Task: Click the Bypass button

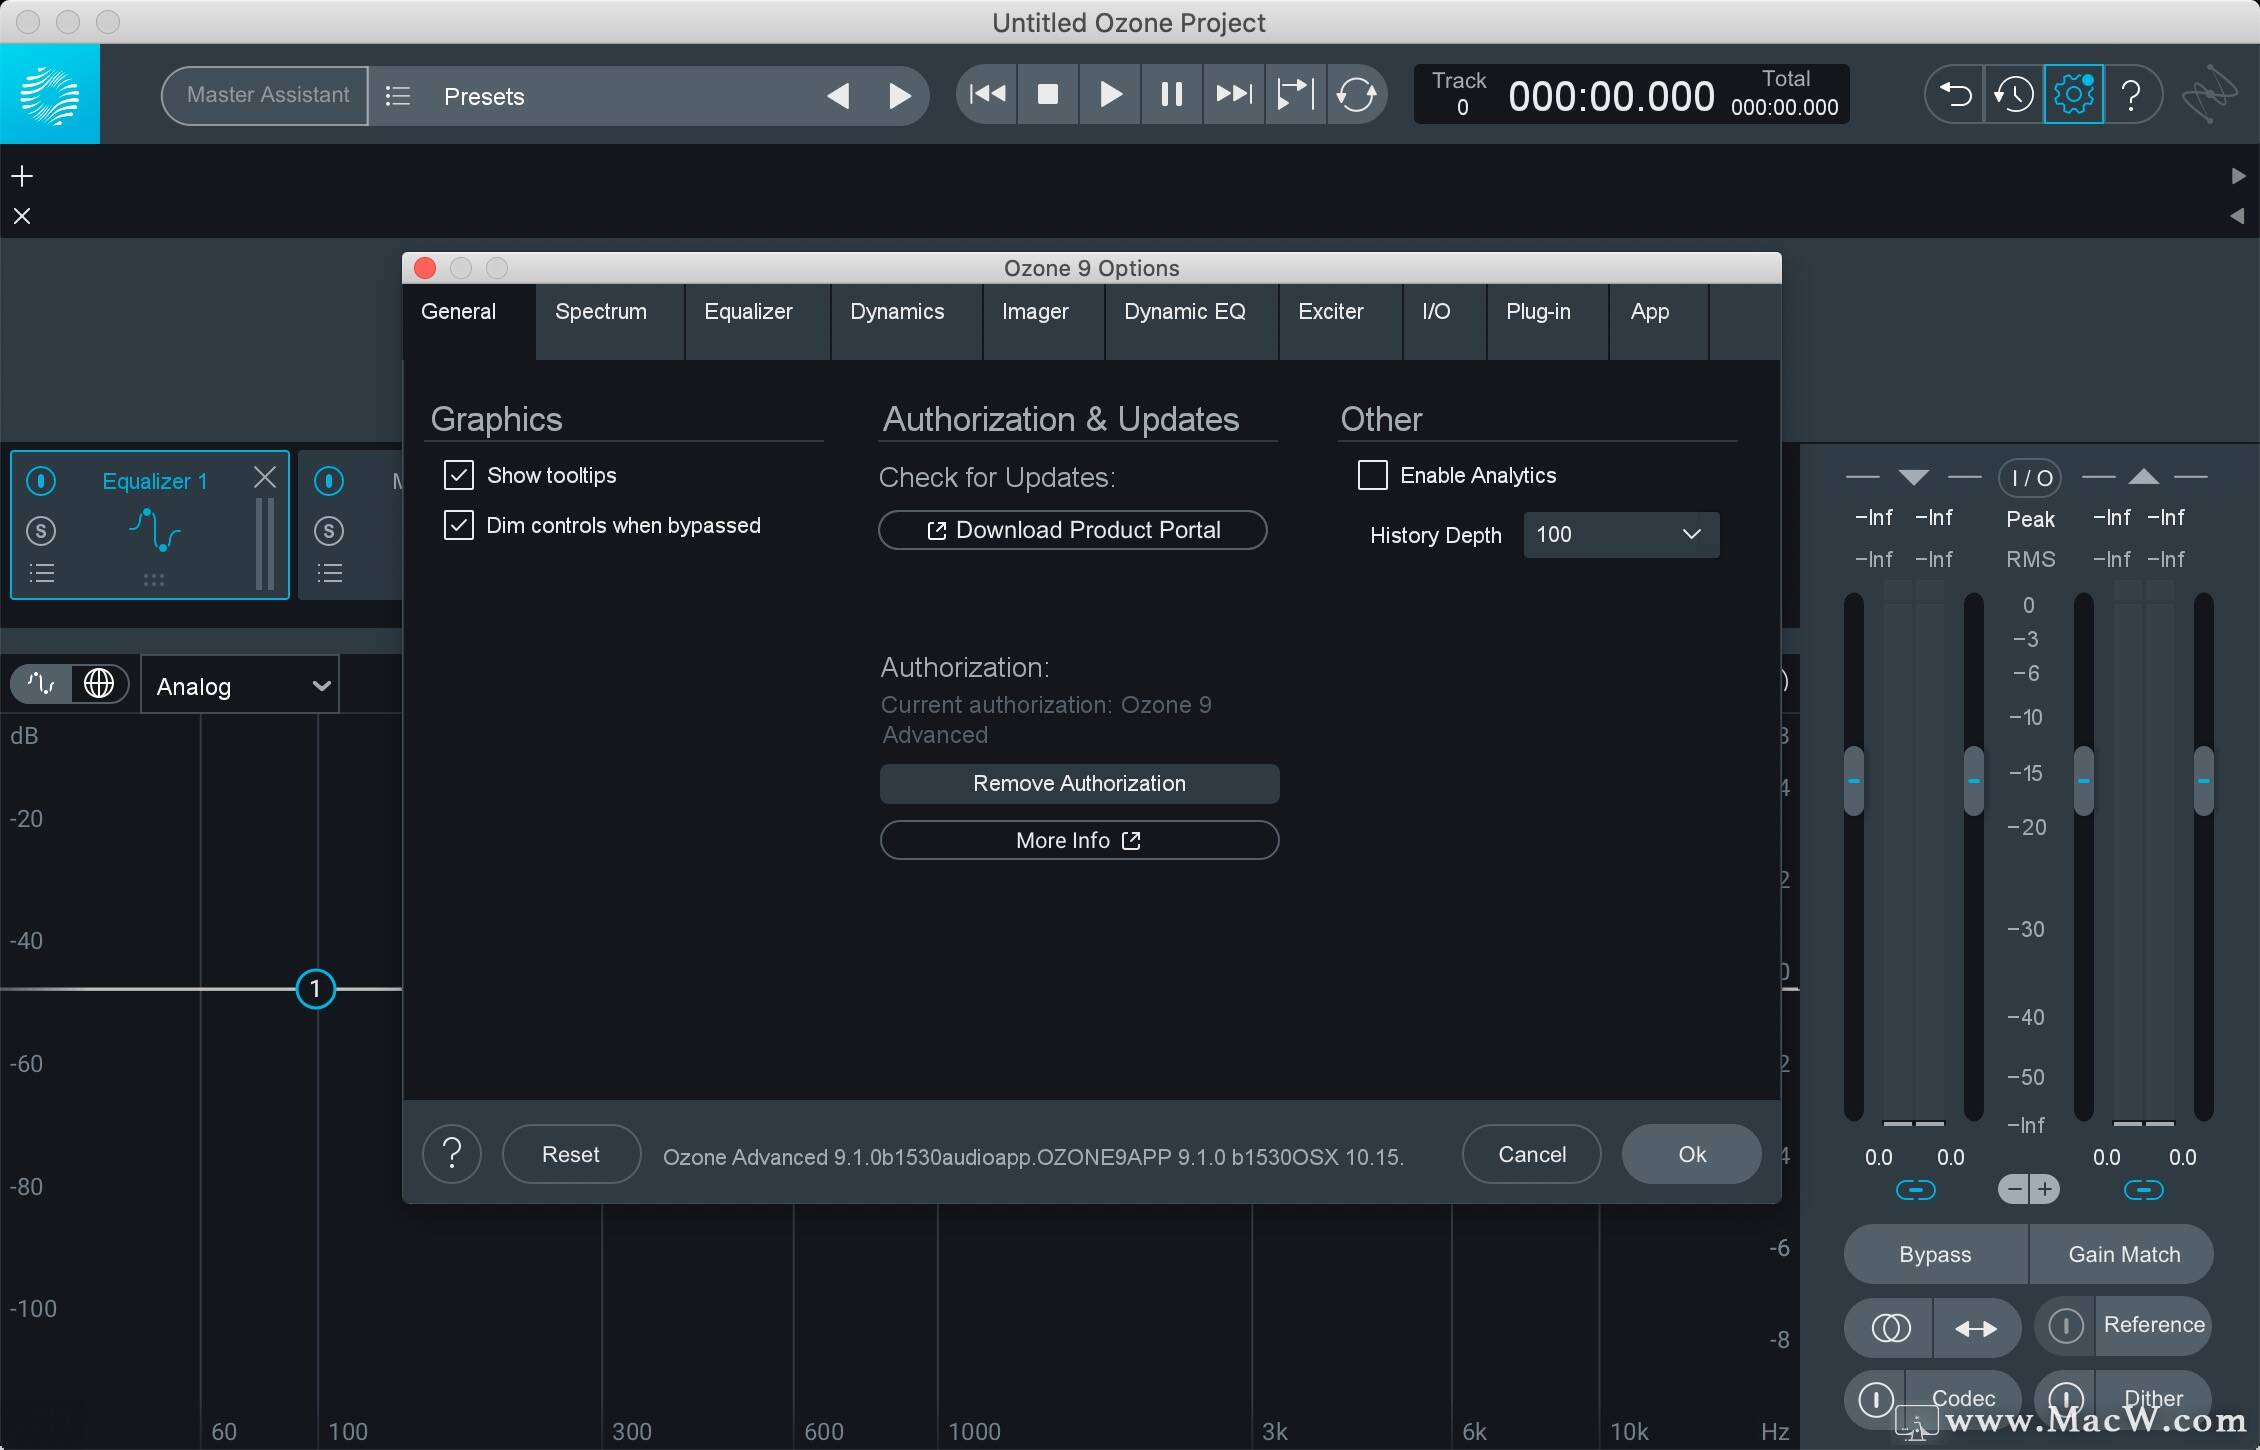Action: (x=1936, y=1254)
